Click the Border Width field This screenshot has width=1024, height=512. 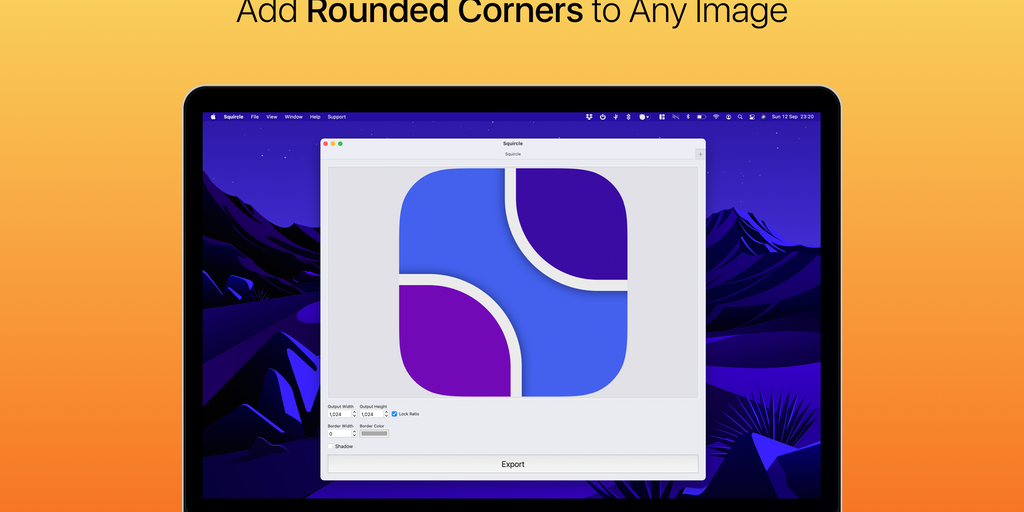[x=340, y=434]
